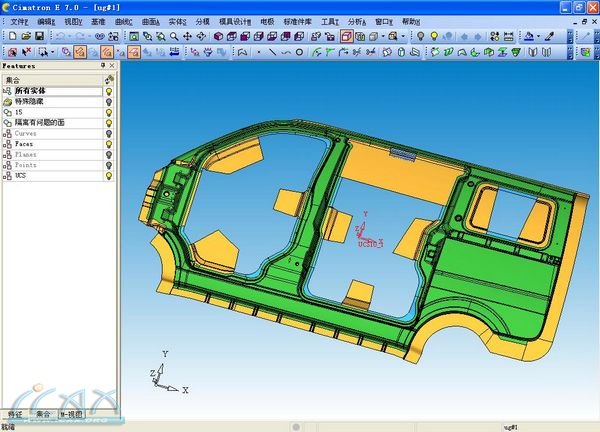The image size is (600, 432).
Task: Open dropdown arrow beside the gray cube render icon
Action: 383,36
